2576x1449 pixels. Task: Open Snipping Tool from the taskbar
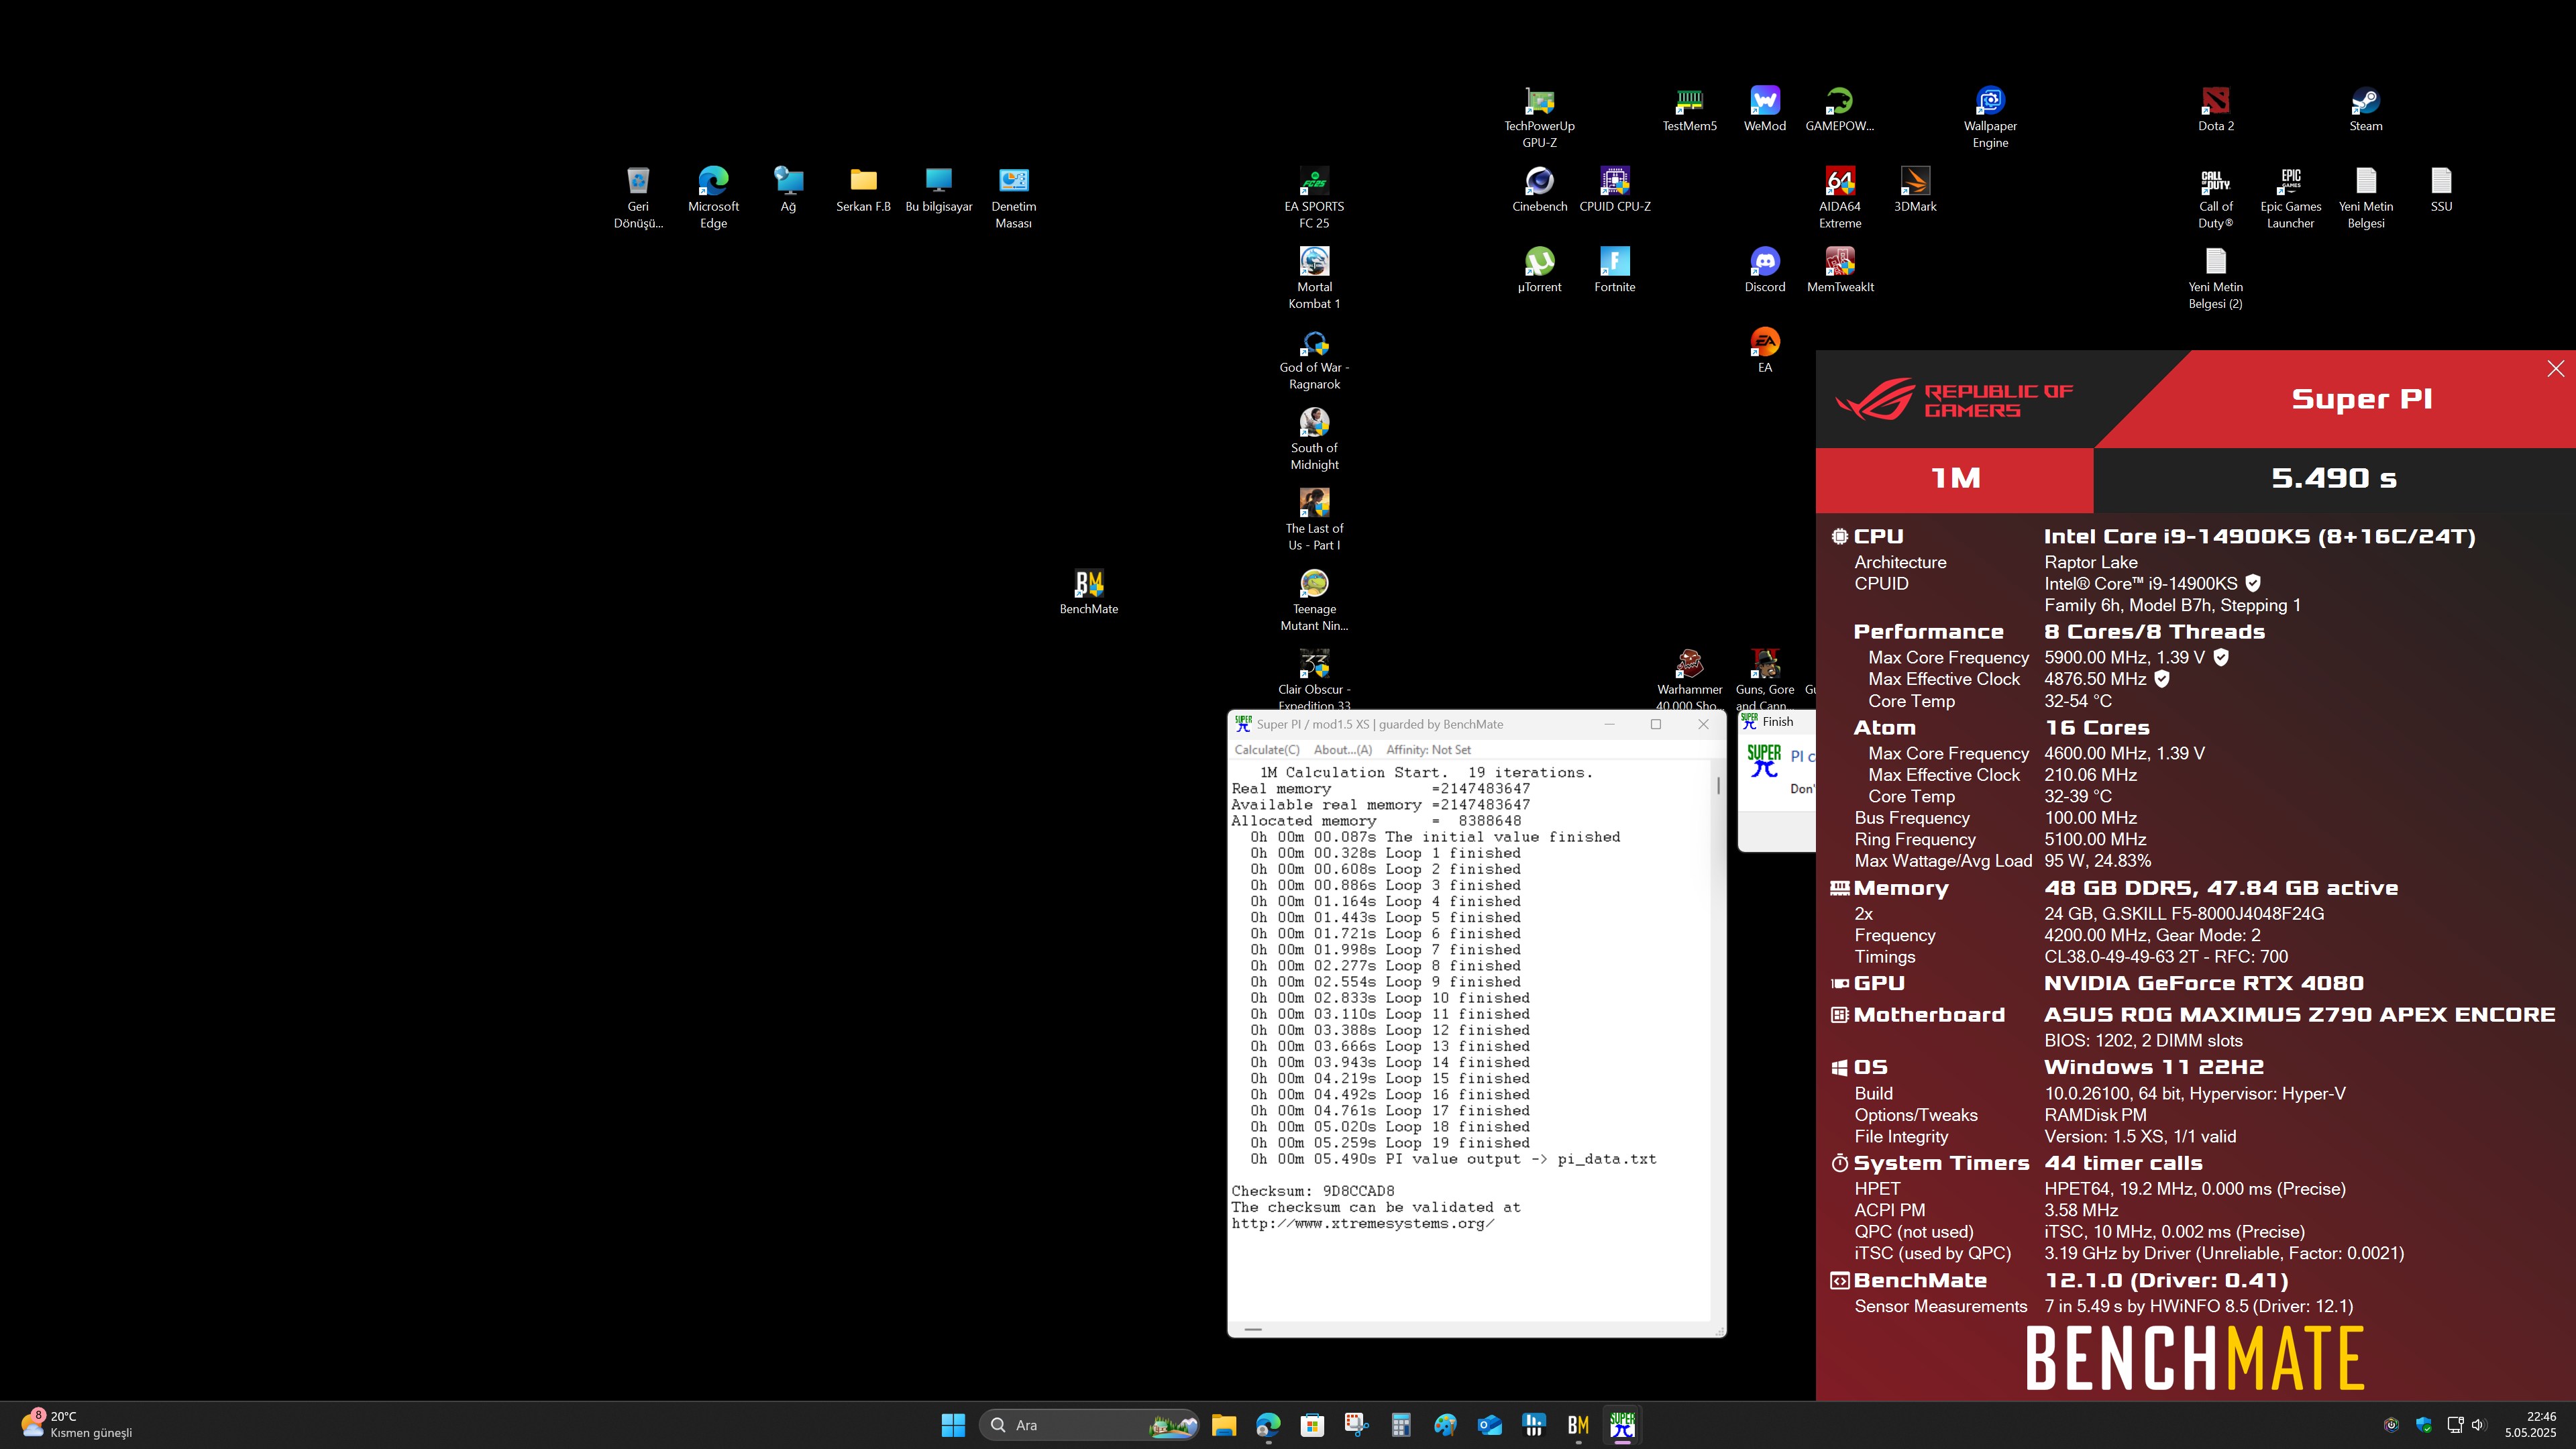click(1356, 1425)
